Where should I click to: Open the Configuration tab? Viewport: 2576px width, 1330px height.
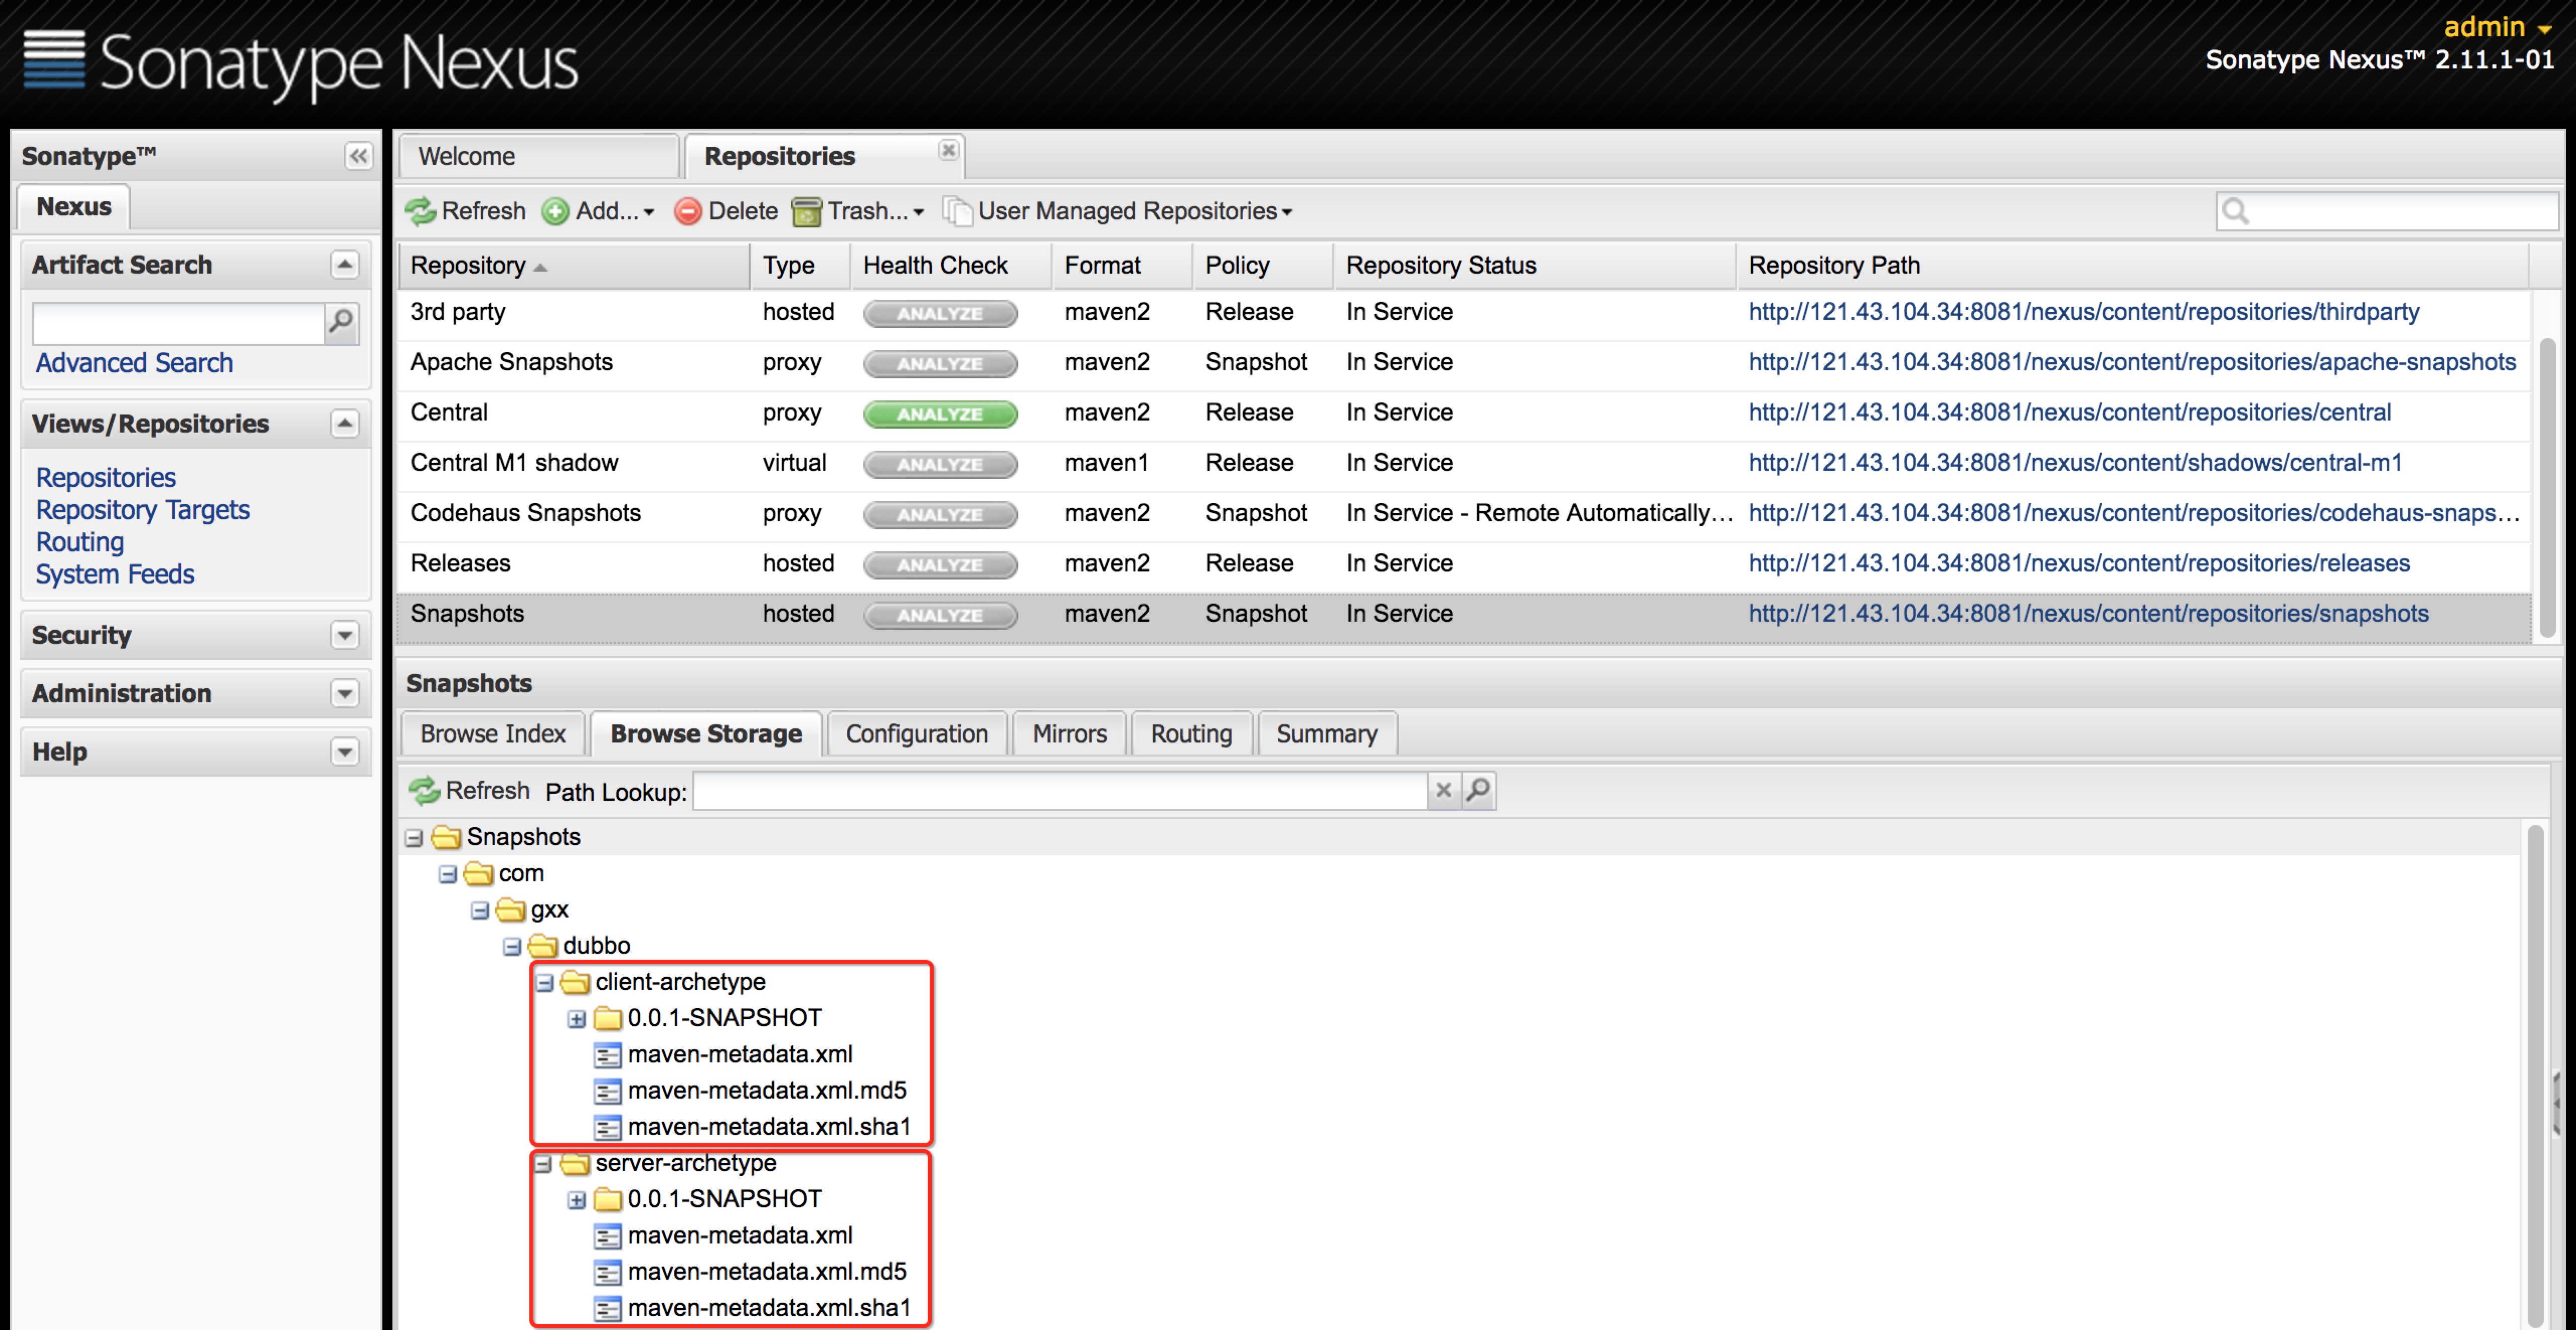917,733
